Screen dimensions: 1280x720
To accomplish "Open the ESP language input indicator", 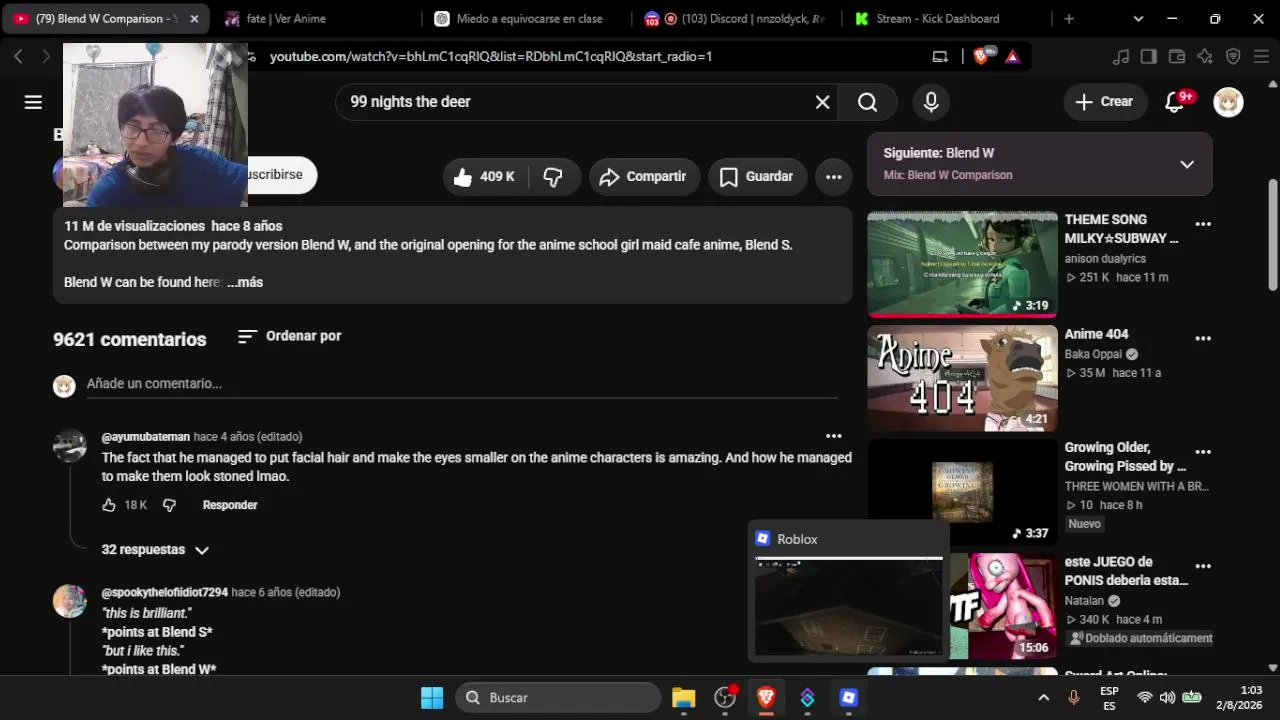I will 1109,697.
